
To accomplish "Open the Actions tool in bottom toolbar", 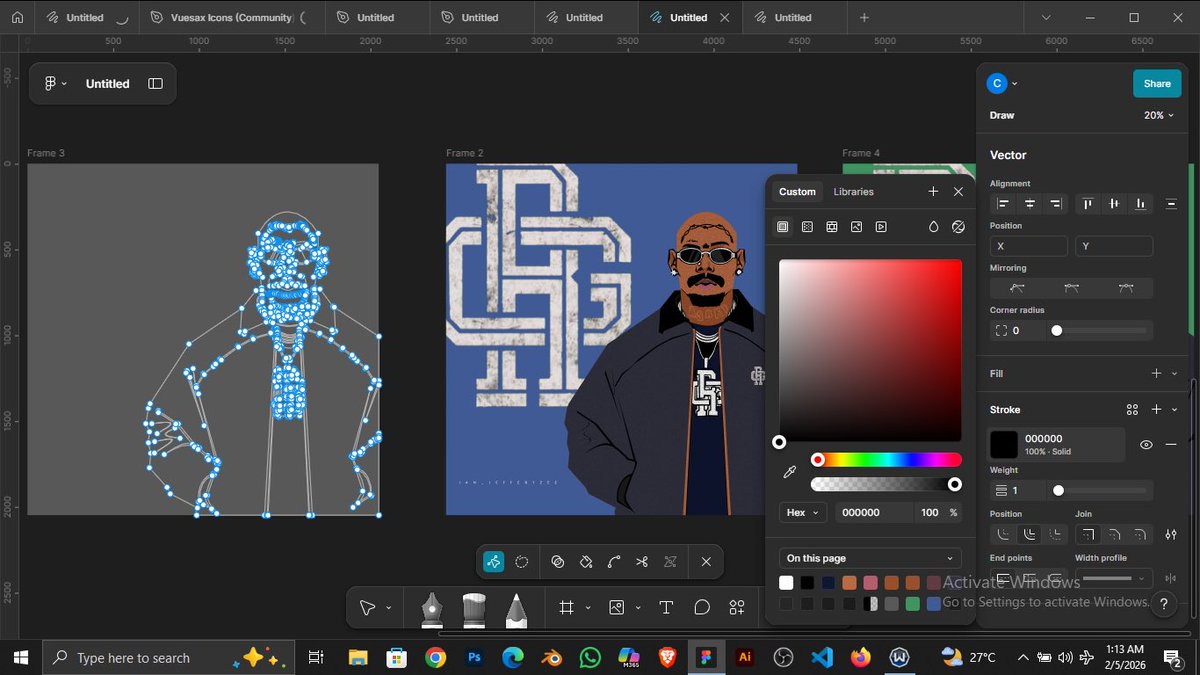I will [x=737, y=607].
